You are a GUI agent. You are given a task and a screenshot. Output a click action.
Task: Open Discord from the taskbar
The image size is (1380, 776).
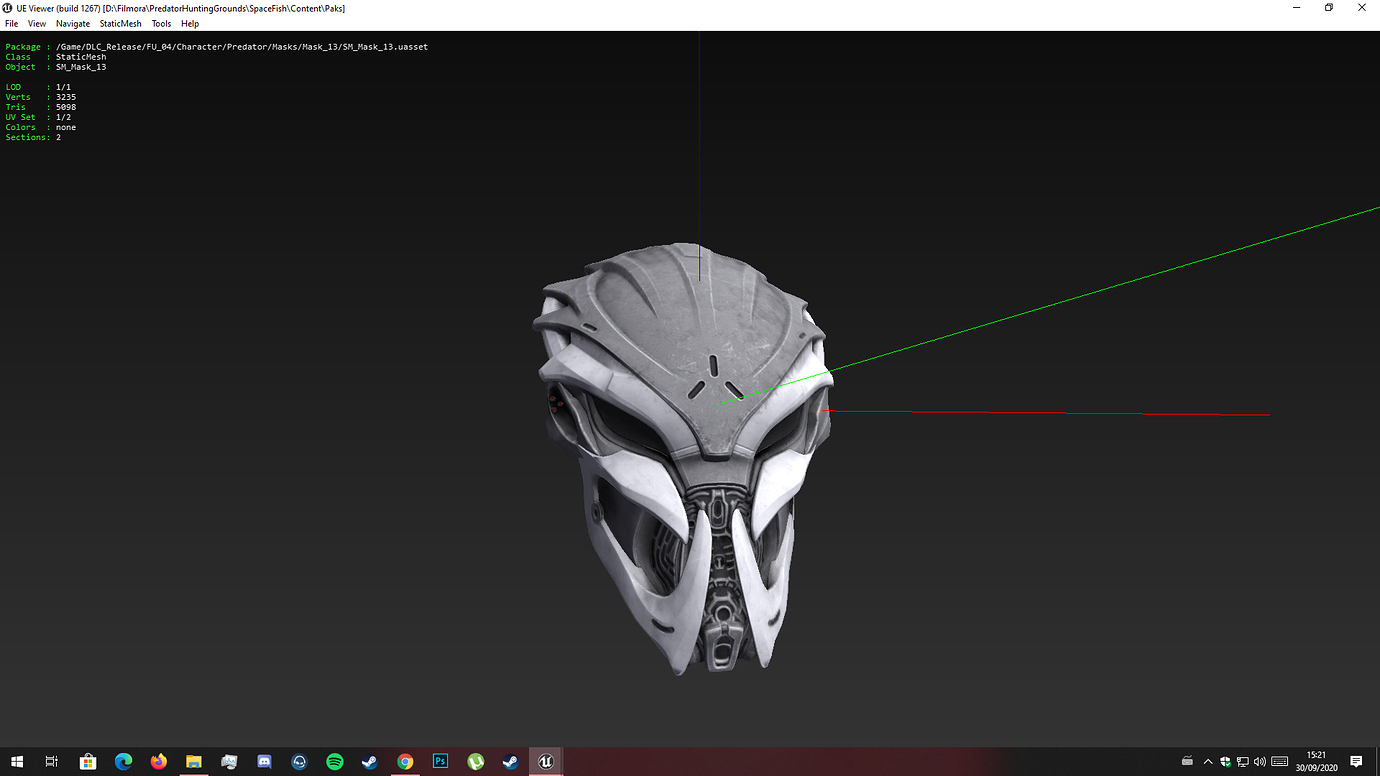pyautogui.click(x=264, y=761)
